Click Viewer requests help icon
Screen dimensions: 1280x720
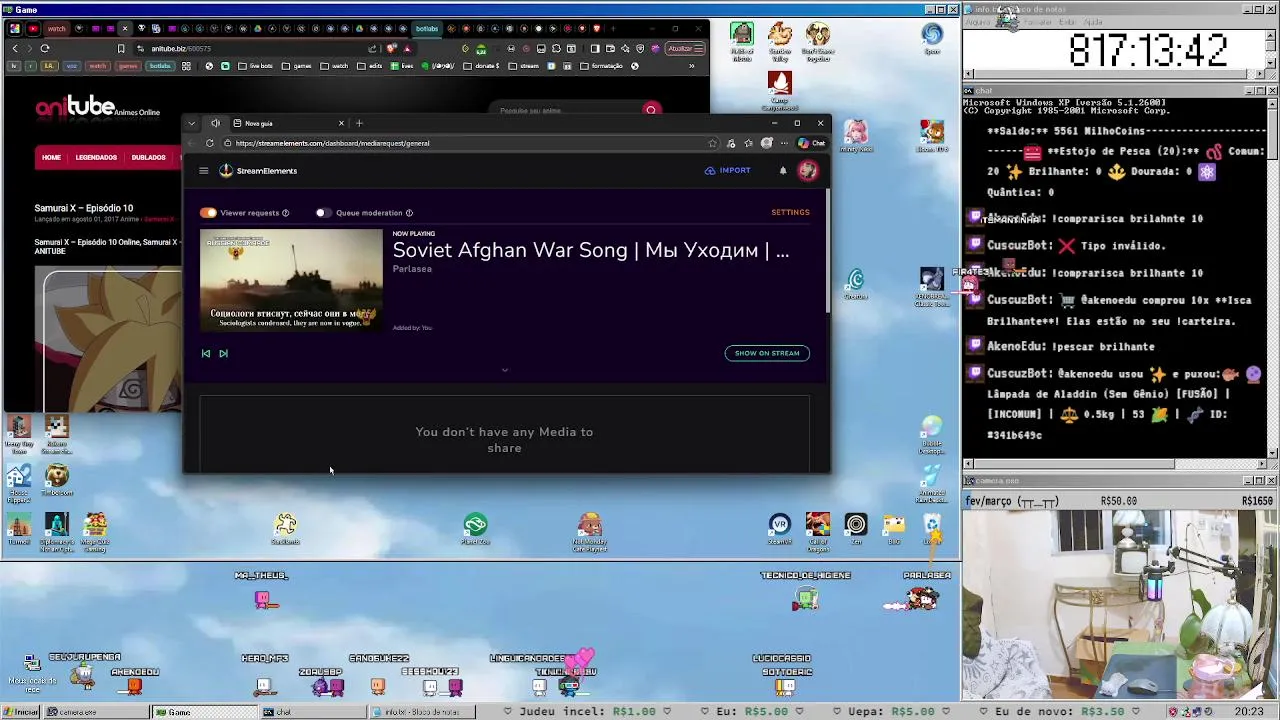point(285,213)
